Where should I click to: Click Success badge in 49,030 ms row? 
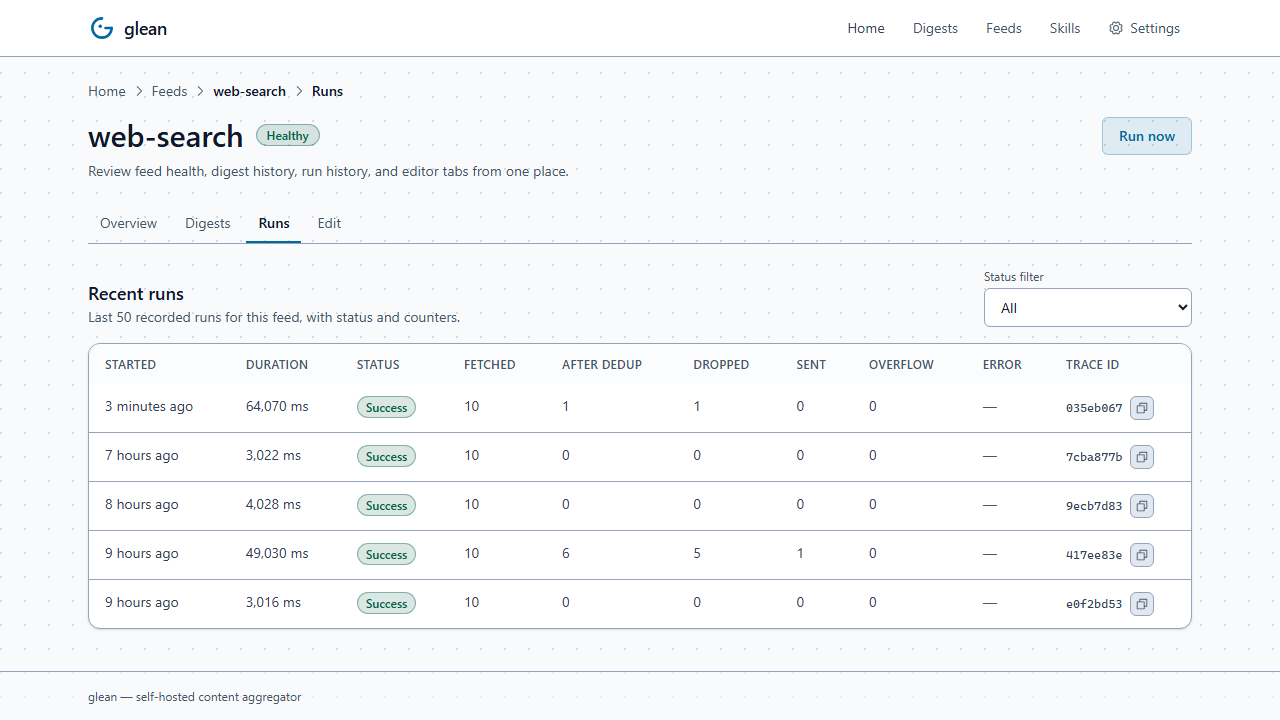pyautogui.click(x=386, y=555)
